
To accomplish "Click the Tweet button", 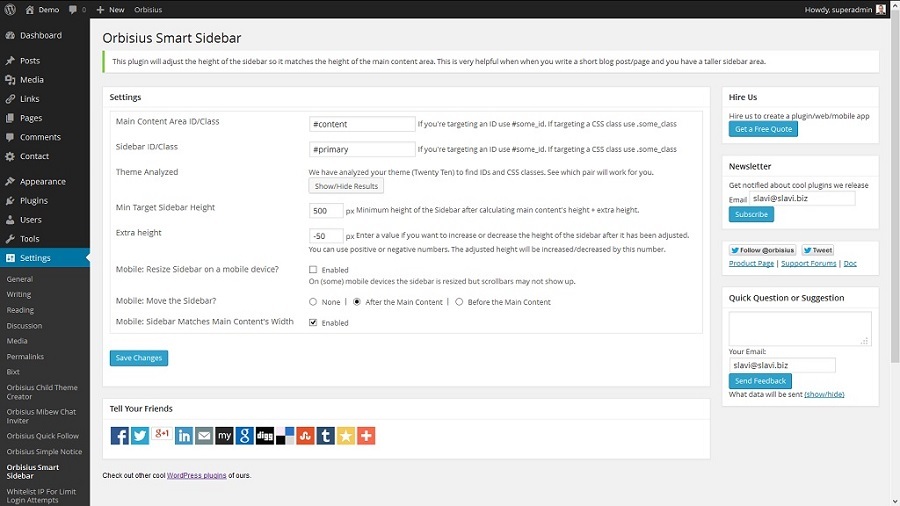I will point(818,250).
